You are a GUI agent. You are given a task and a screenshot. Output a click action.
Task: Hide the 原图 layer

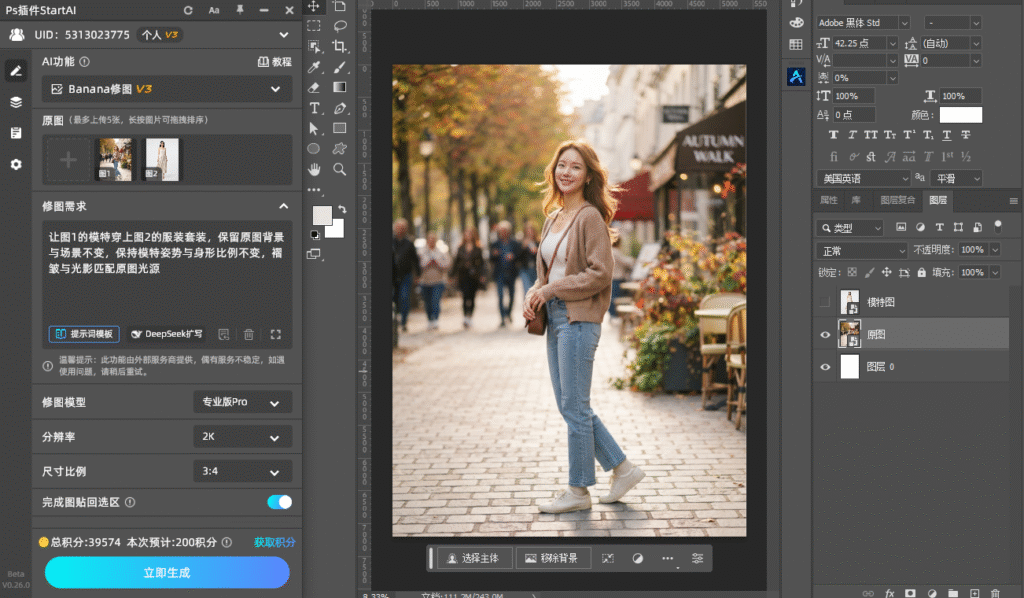pyautogui.click(x=825, y=334)
